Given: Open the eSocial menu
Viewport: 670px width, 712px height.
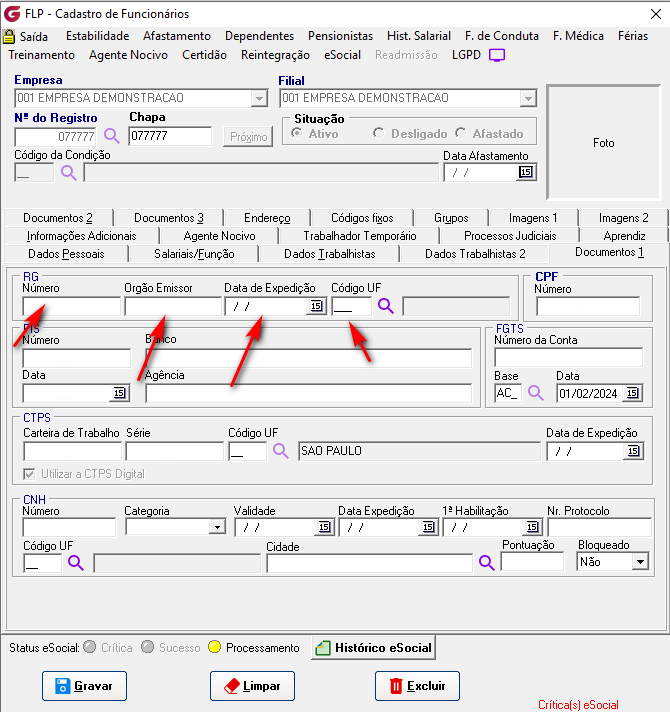Looking at the screenshot, I should coord(343,55).
